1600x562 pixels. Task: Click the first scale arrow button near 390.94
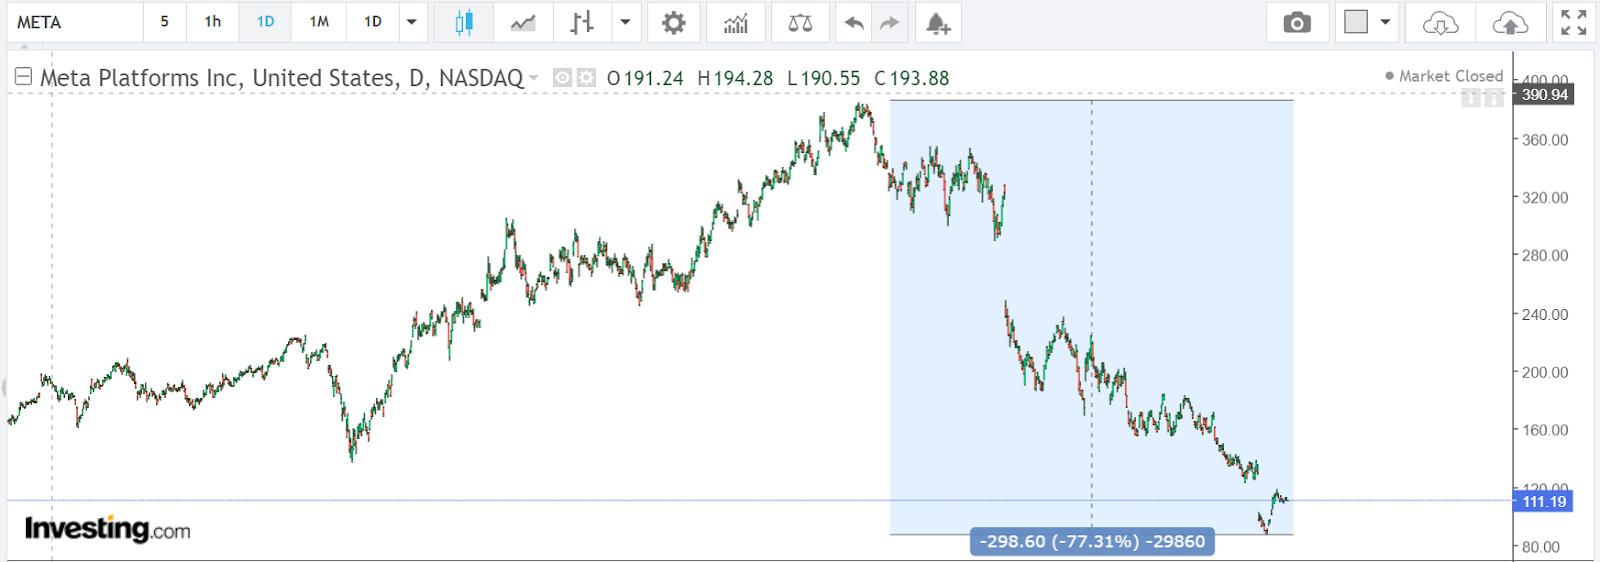tap(1470, 98)
